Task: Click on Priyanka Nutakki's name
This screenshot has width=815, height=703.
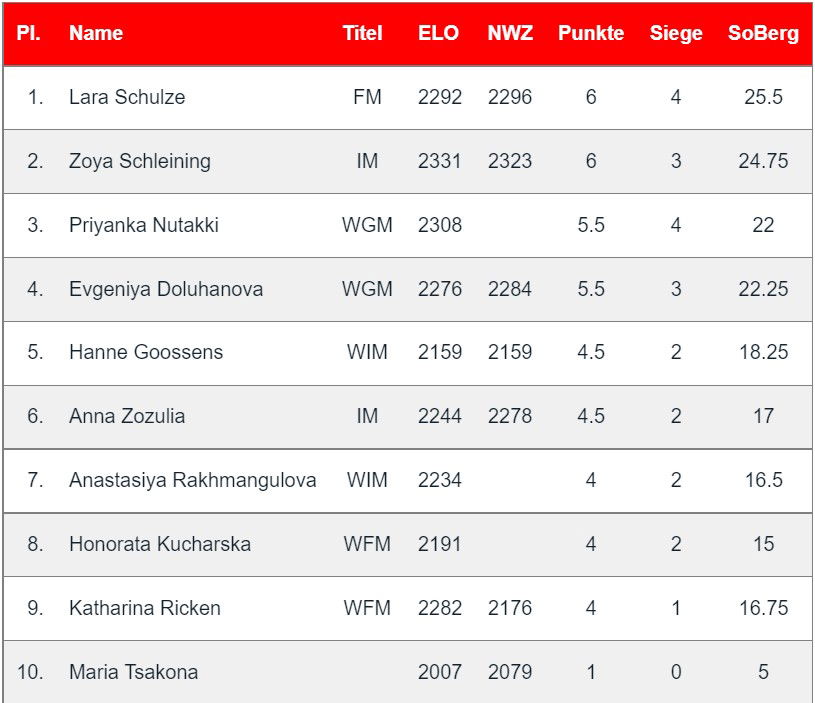Action: click(x=143, y=225)
